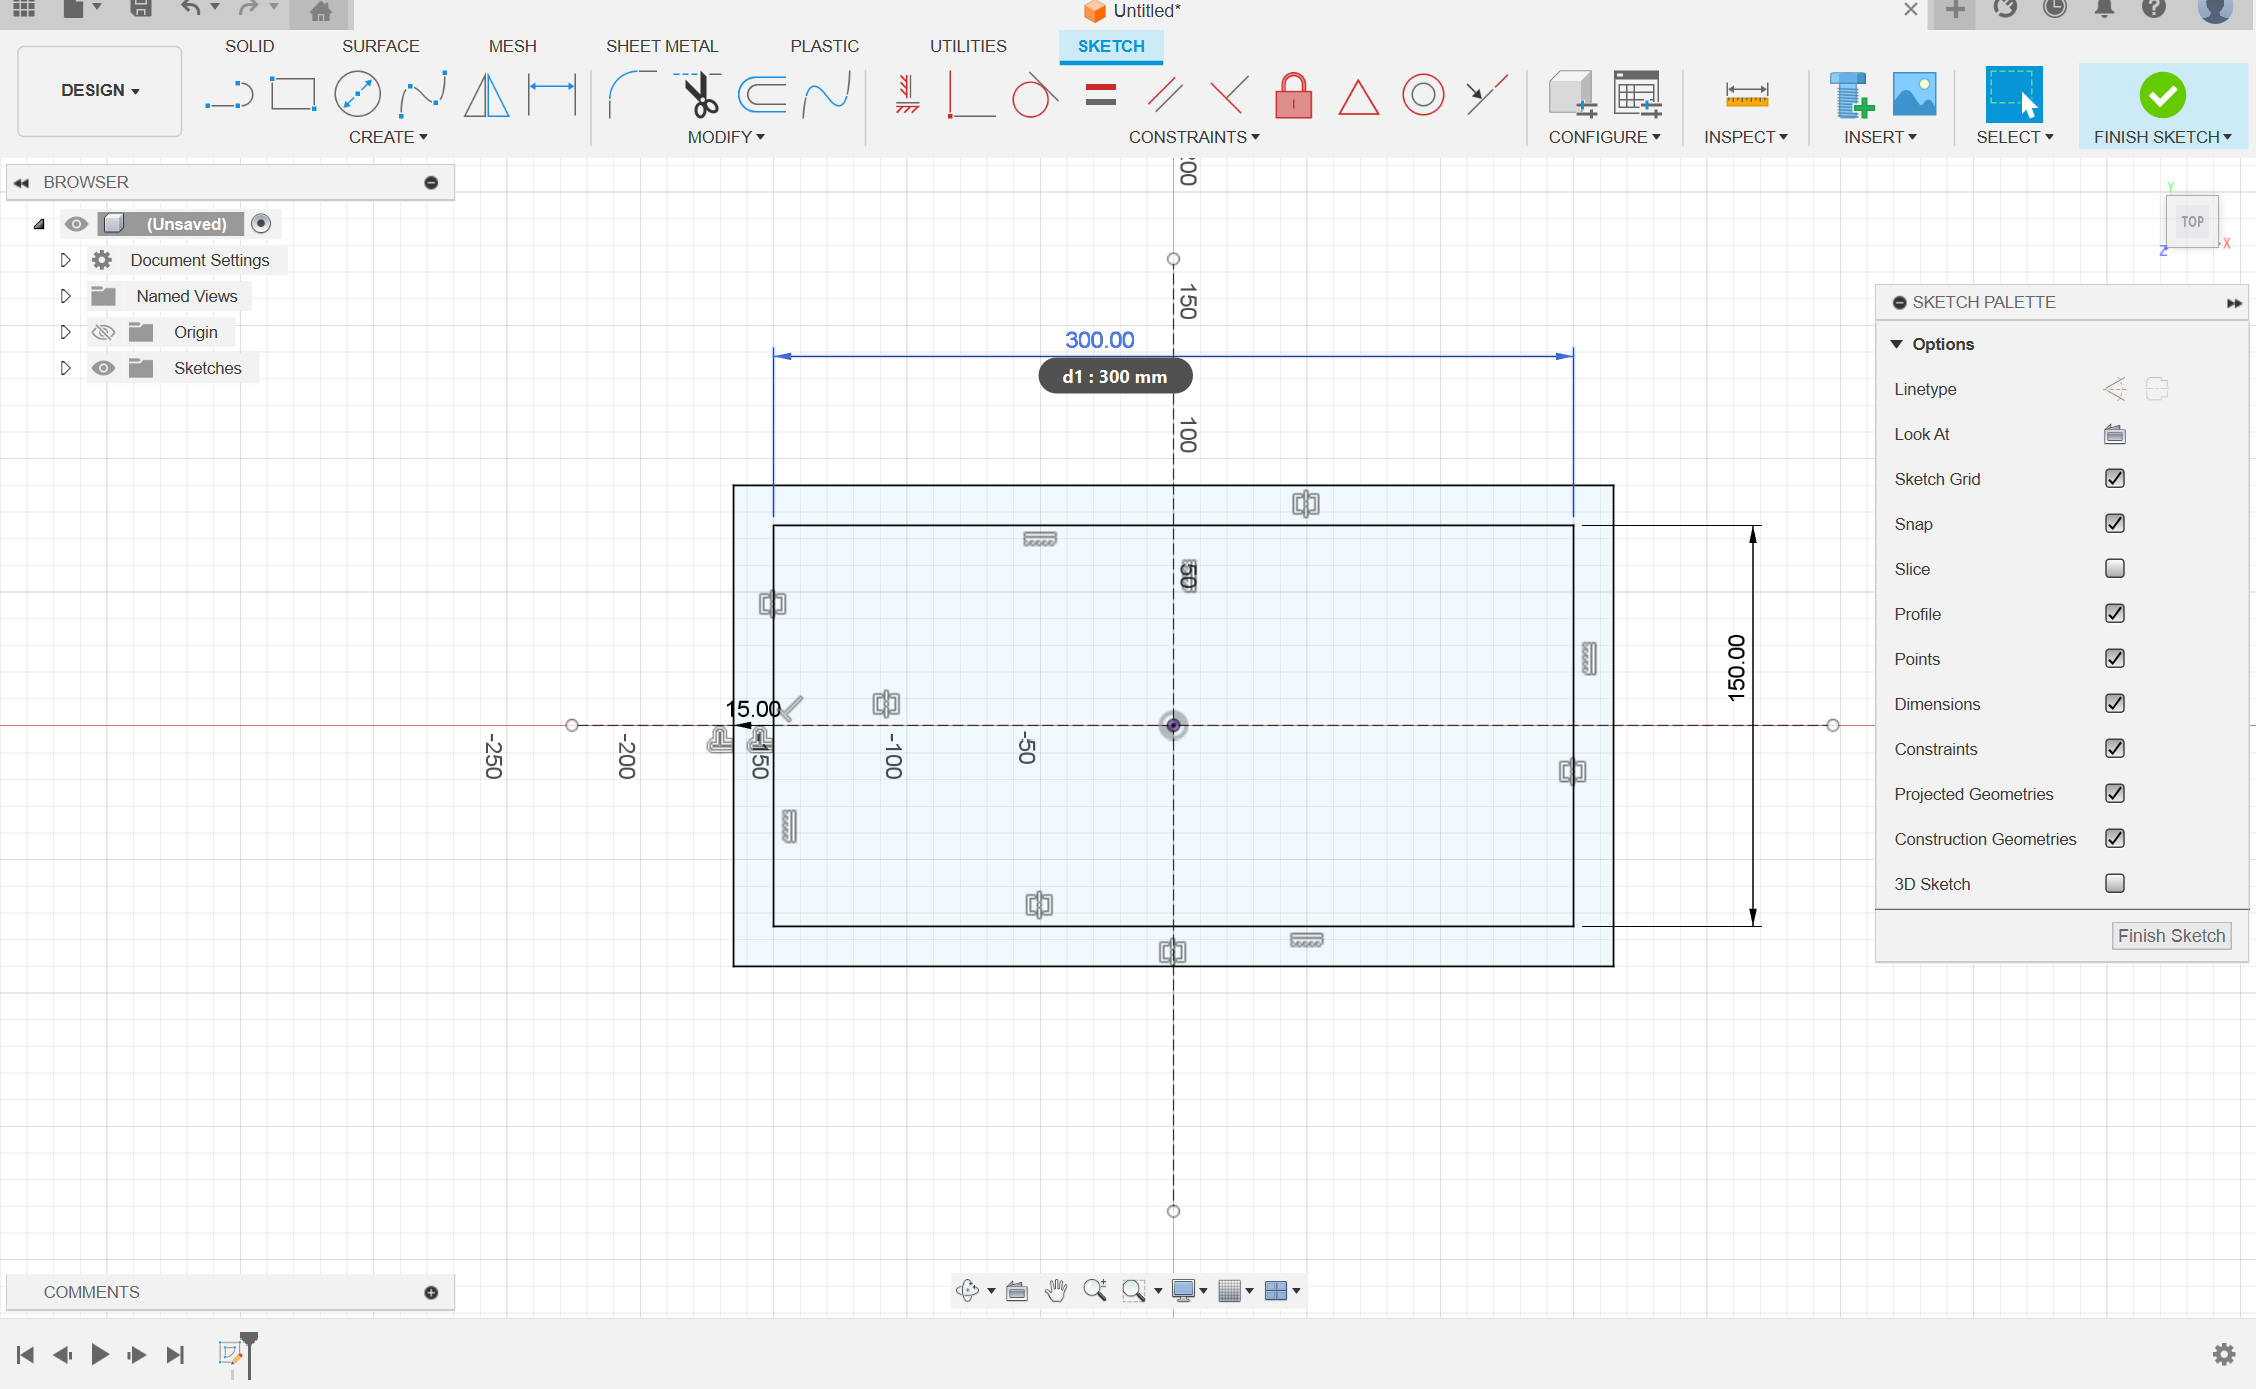The width and height of the screenshot is (2256, 1389).
Task: Select the Line tool
Action: click(x=229, y=96)
